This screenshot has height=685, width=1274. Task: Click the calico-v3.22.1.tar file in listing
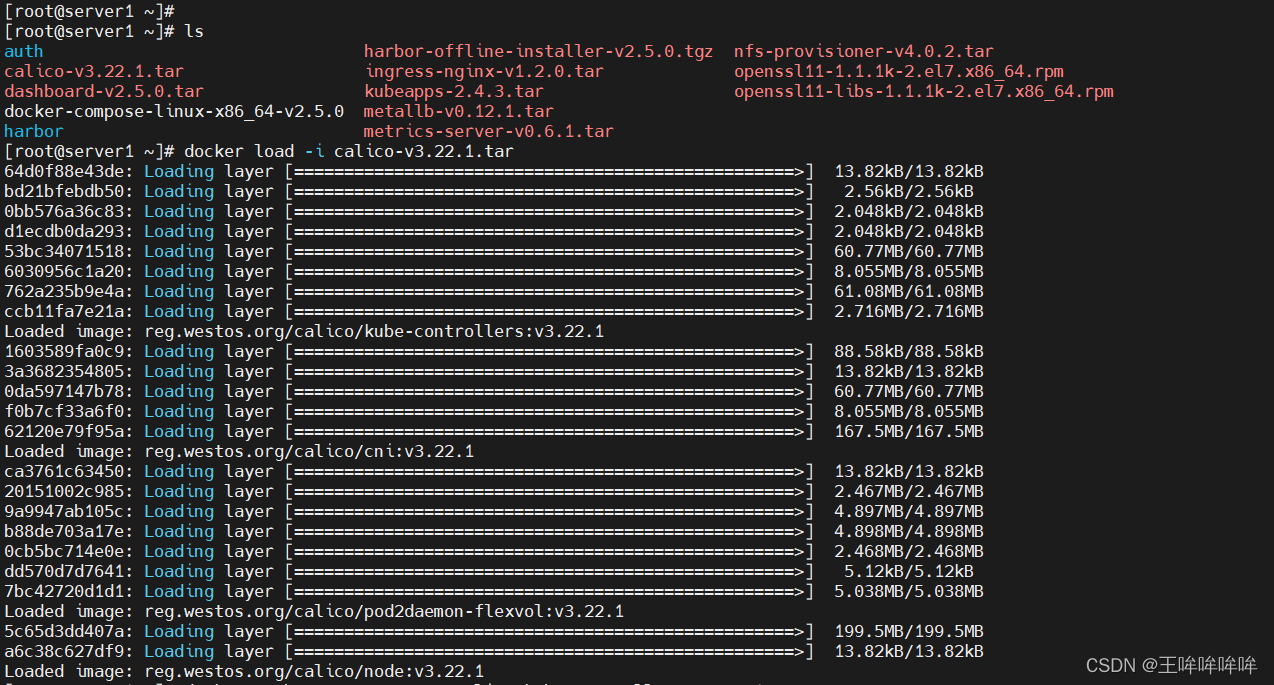94,71
